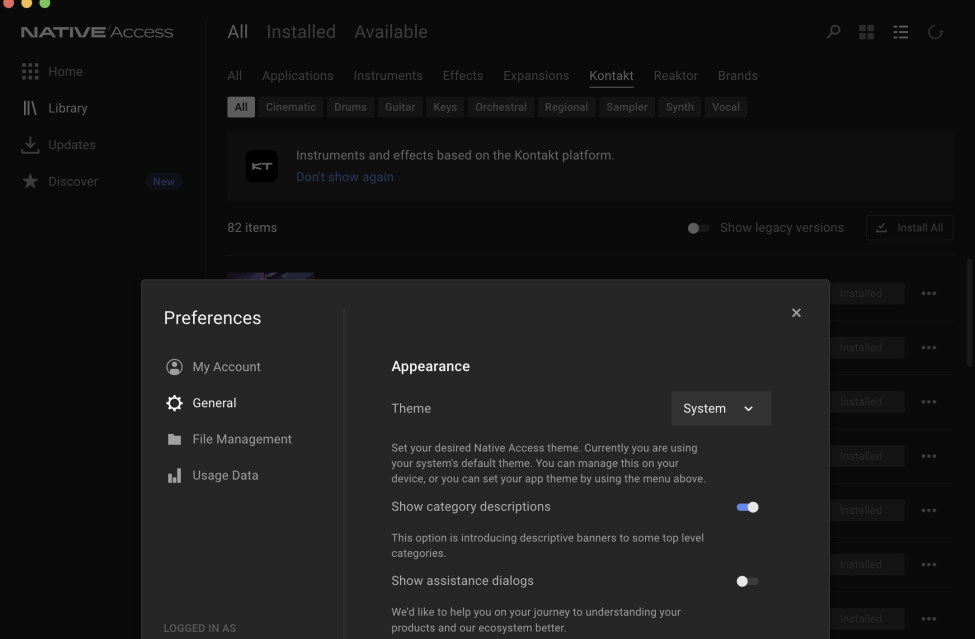Select the Available tab

[390, 32]
